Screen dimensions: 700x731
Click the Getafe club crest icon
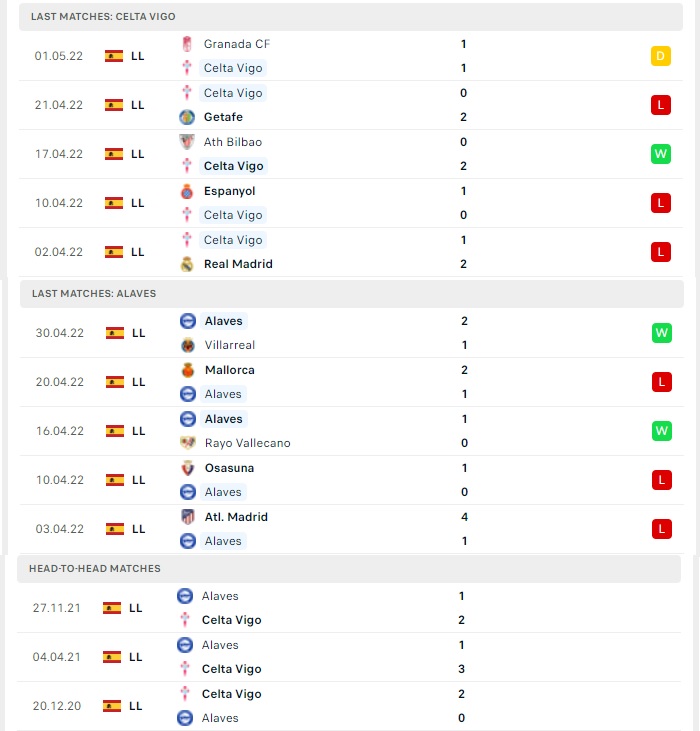click(187, 117)
